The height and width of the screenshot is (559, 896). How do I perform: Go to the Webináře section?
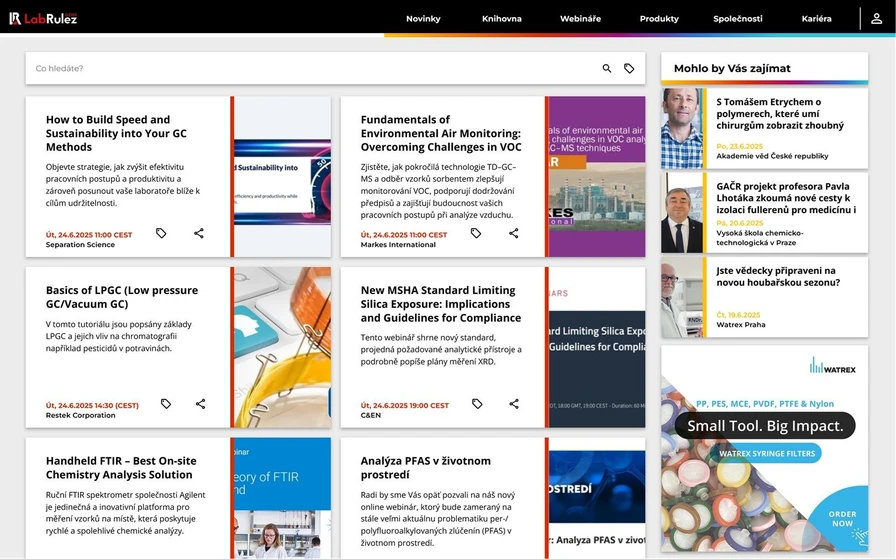pyautogui.click(x=581, y=19)
